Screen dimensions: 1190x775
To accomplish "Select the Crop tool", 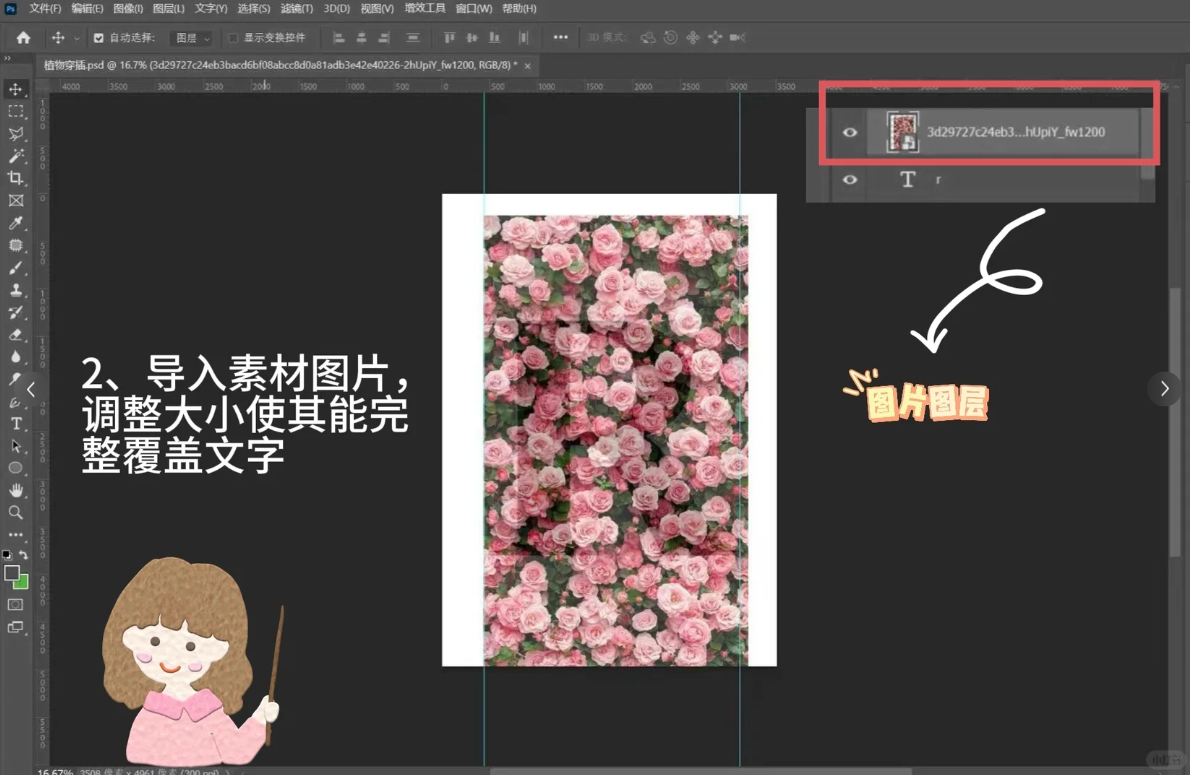I will (x=16, y=178).
